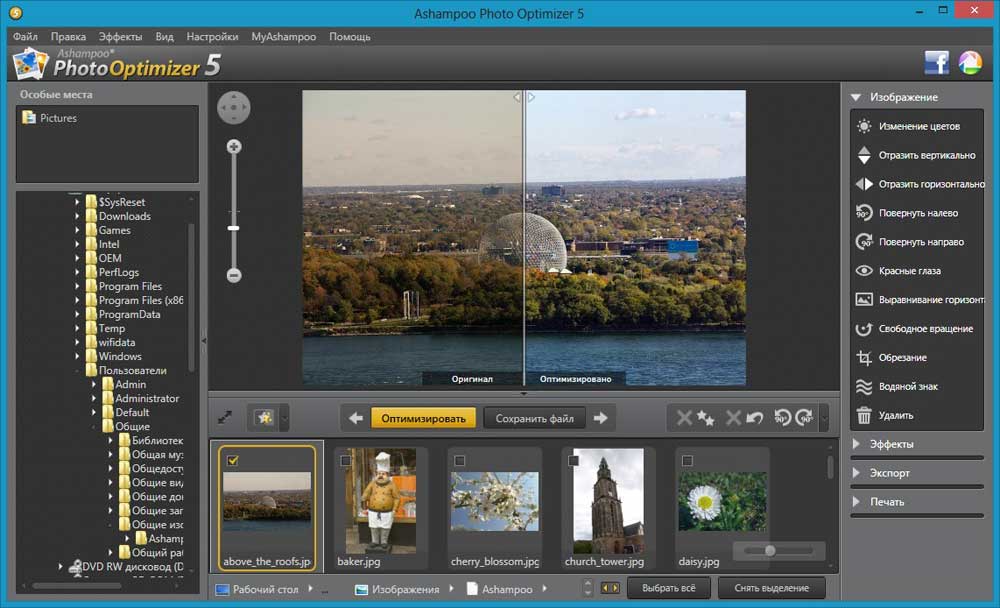Open the Facebook share icon
Viewport: 1000px width, 608px height.
click(936, 63)
